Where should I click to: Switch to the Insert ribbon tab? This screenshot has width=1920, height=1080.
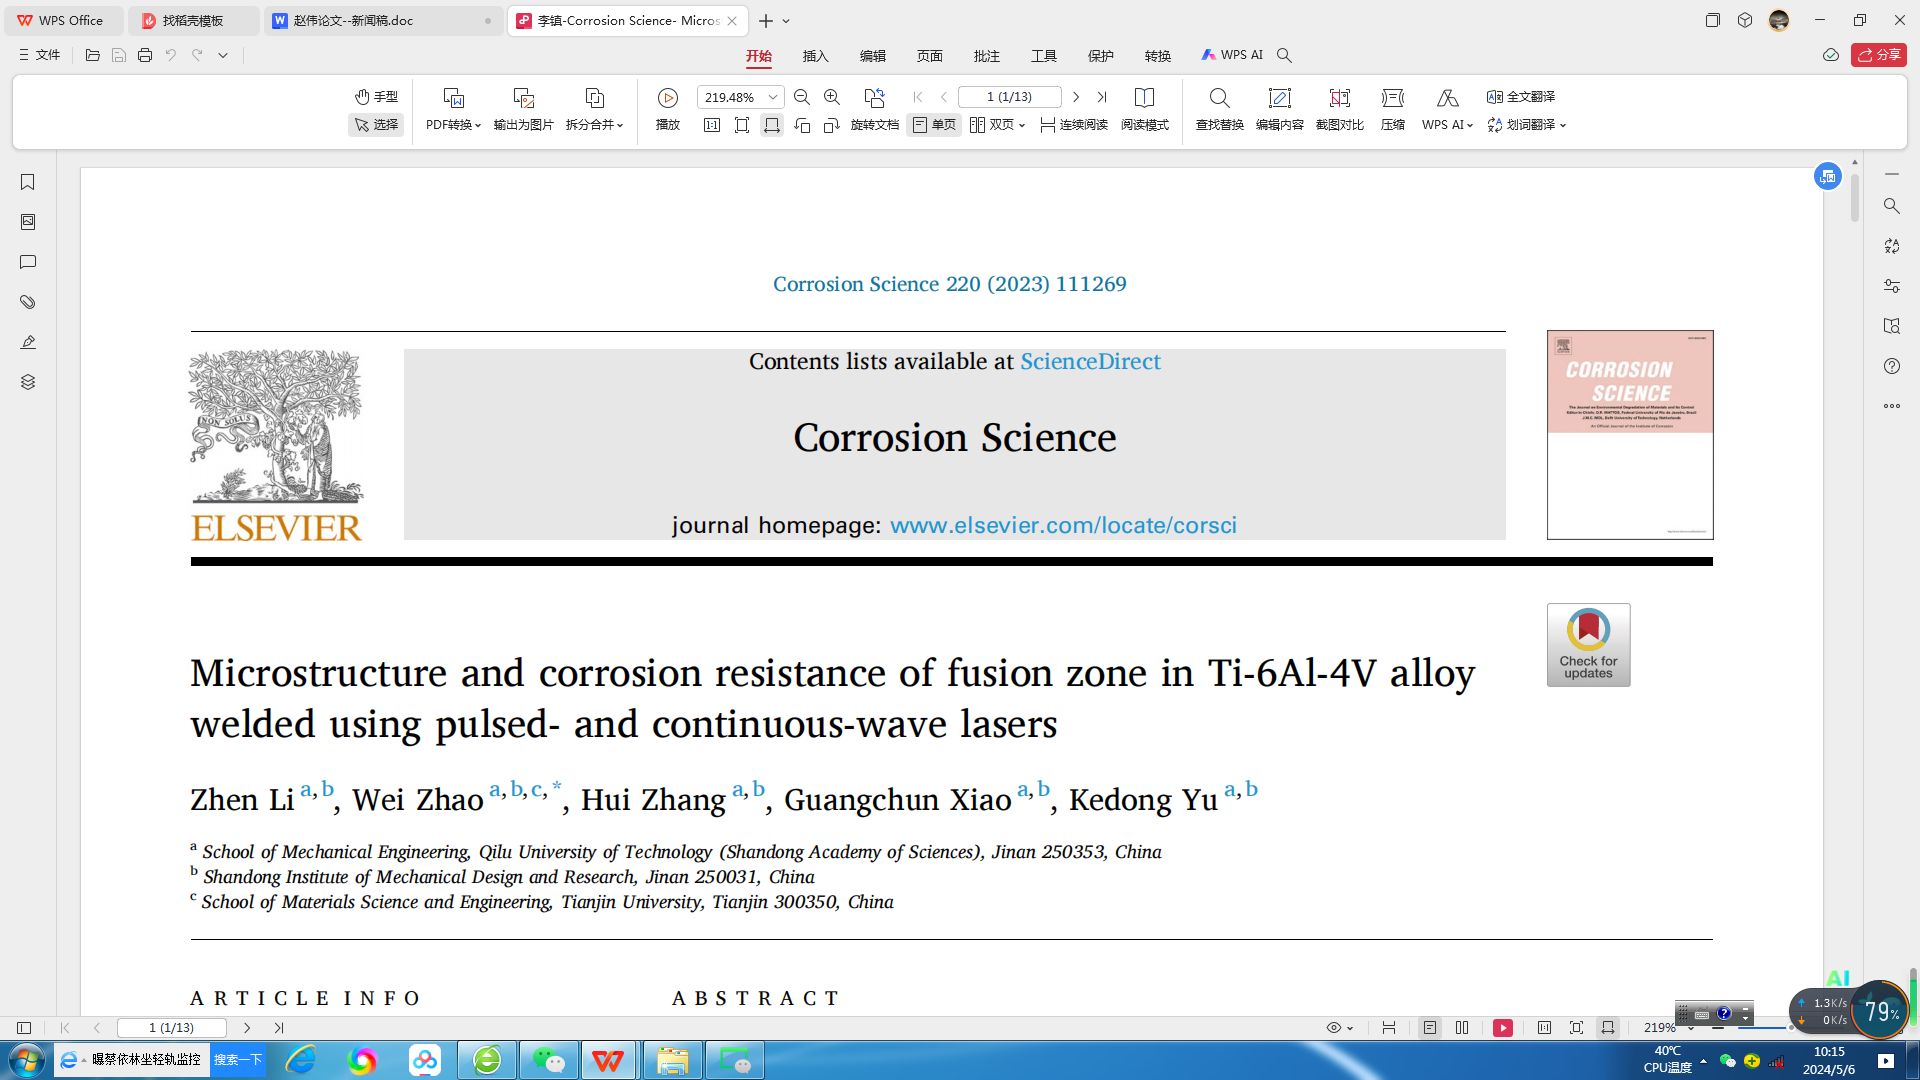coord(815,56)
